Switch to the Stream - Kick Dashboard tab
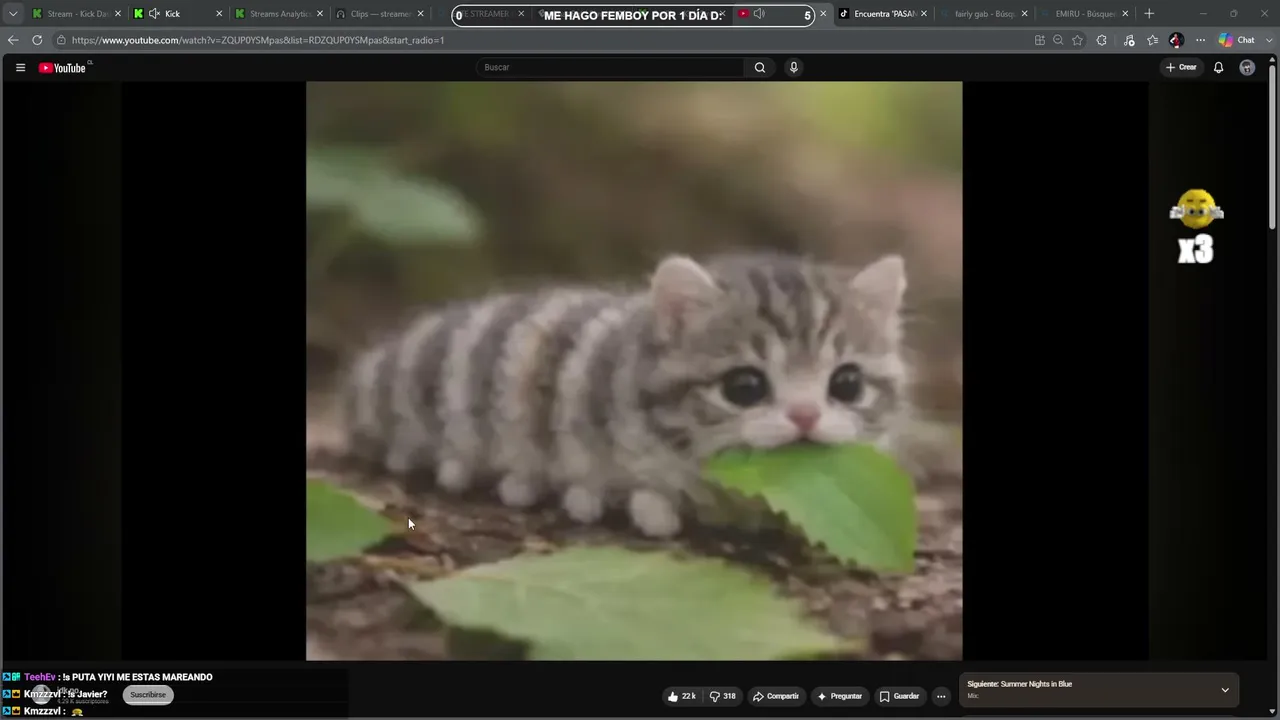Viewport: 1280px width, 720px height. coord(76,14)
